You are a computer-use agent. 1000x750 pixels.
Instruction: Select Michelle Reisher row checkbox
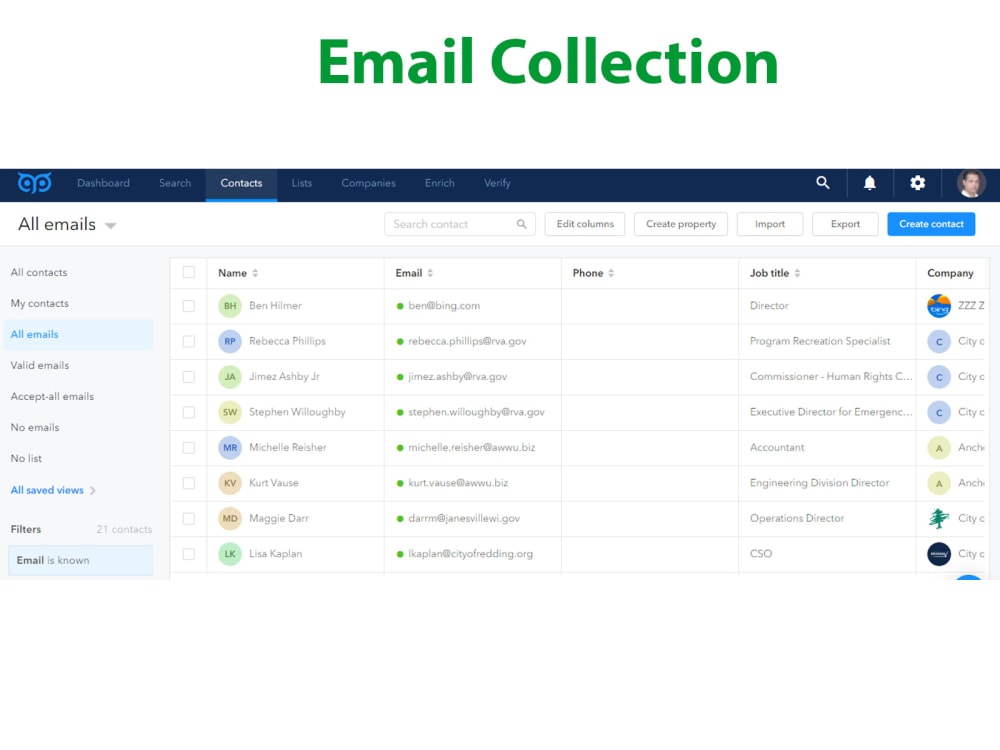point(189,448)
